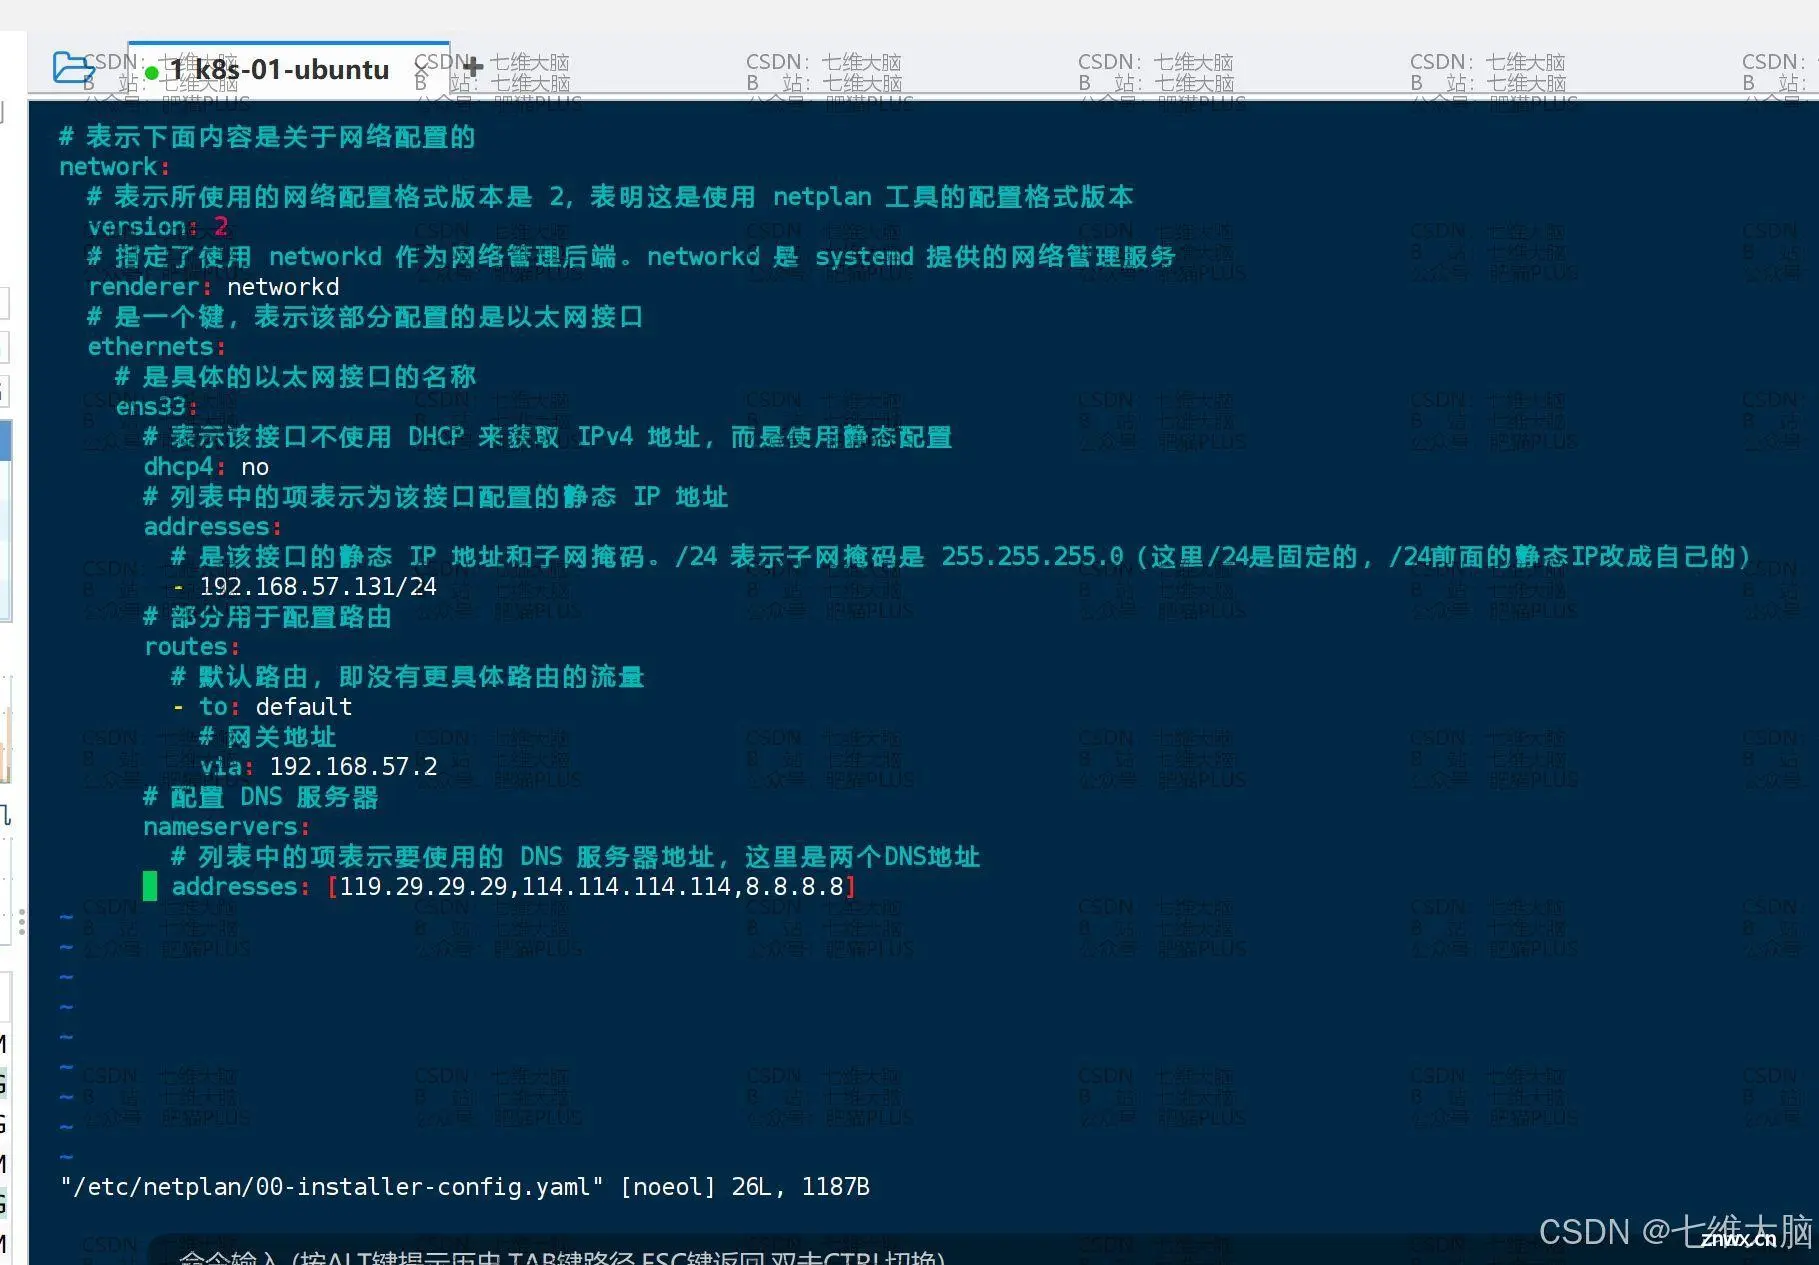This screenshot has height=1265, width=1819.
Task: Click the 'ethernets:' key
Action: tap(157, 347)
